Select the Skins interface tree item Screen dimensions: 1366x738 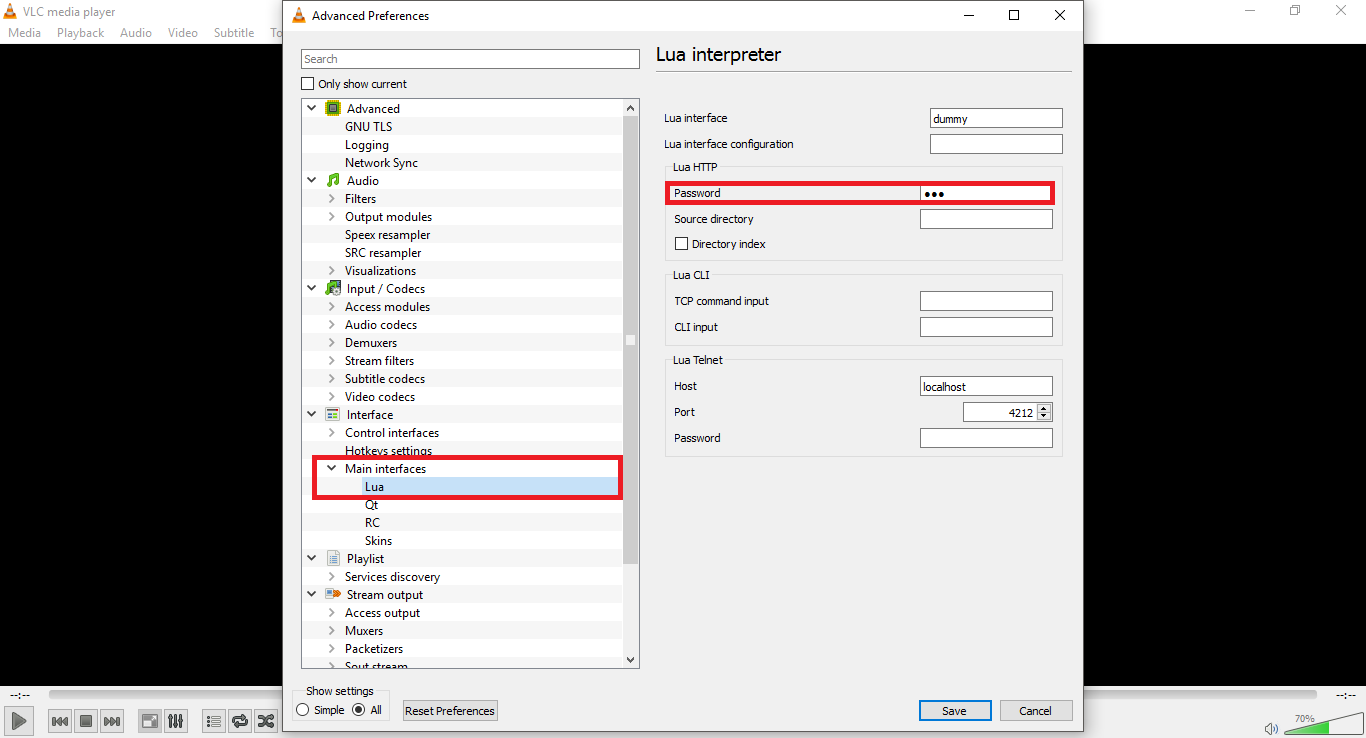pos(378,540)
